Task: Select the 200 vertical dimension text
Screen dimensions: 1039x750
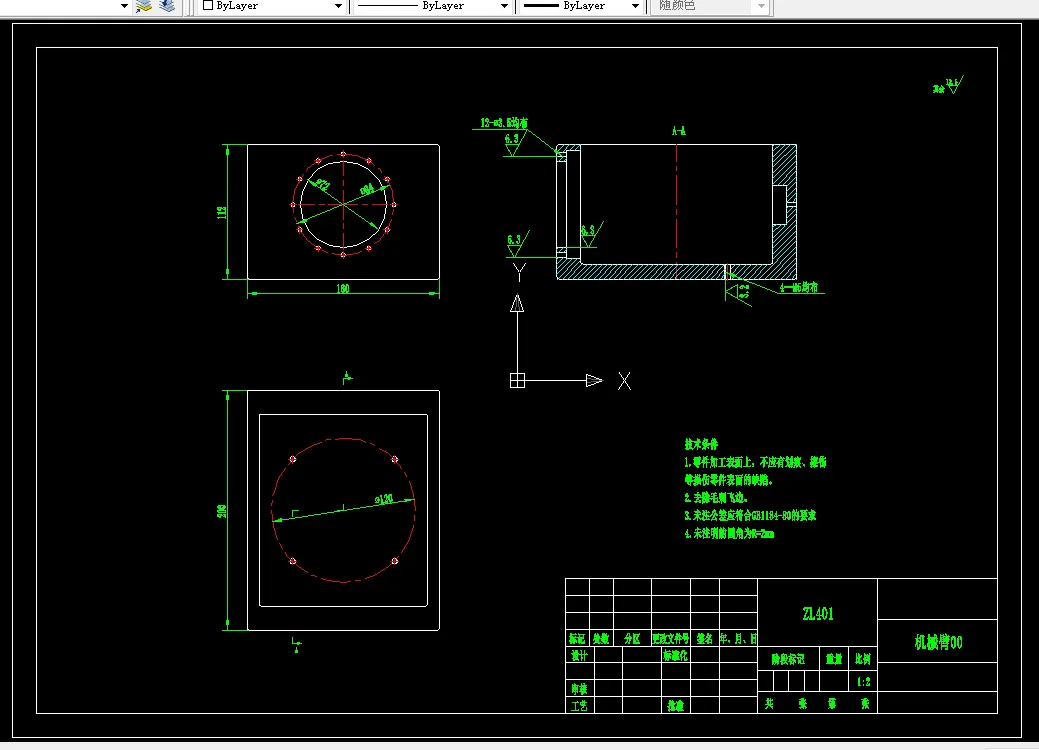Action: point(222,511)
